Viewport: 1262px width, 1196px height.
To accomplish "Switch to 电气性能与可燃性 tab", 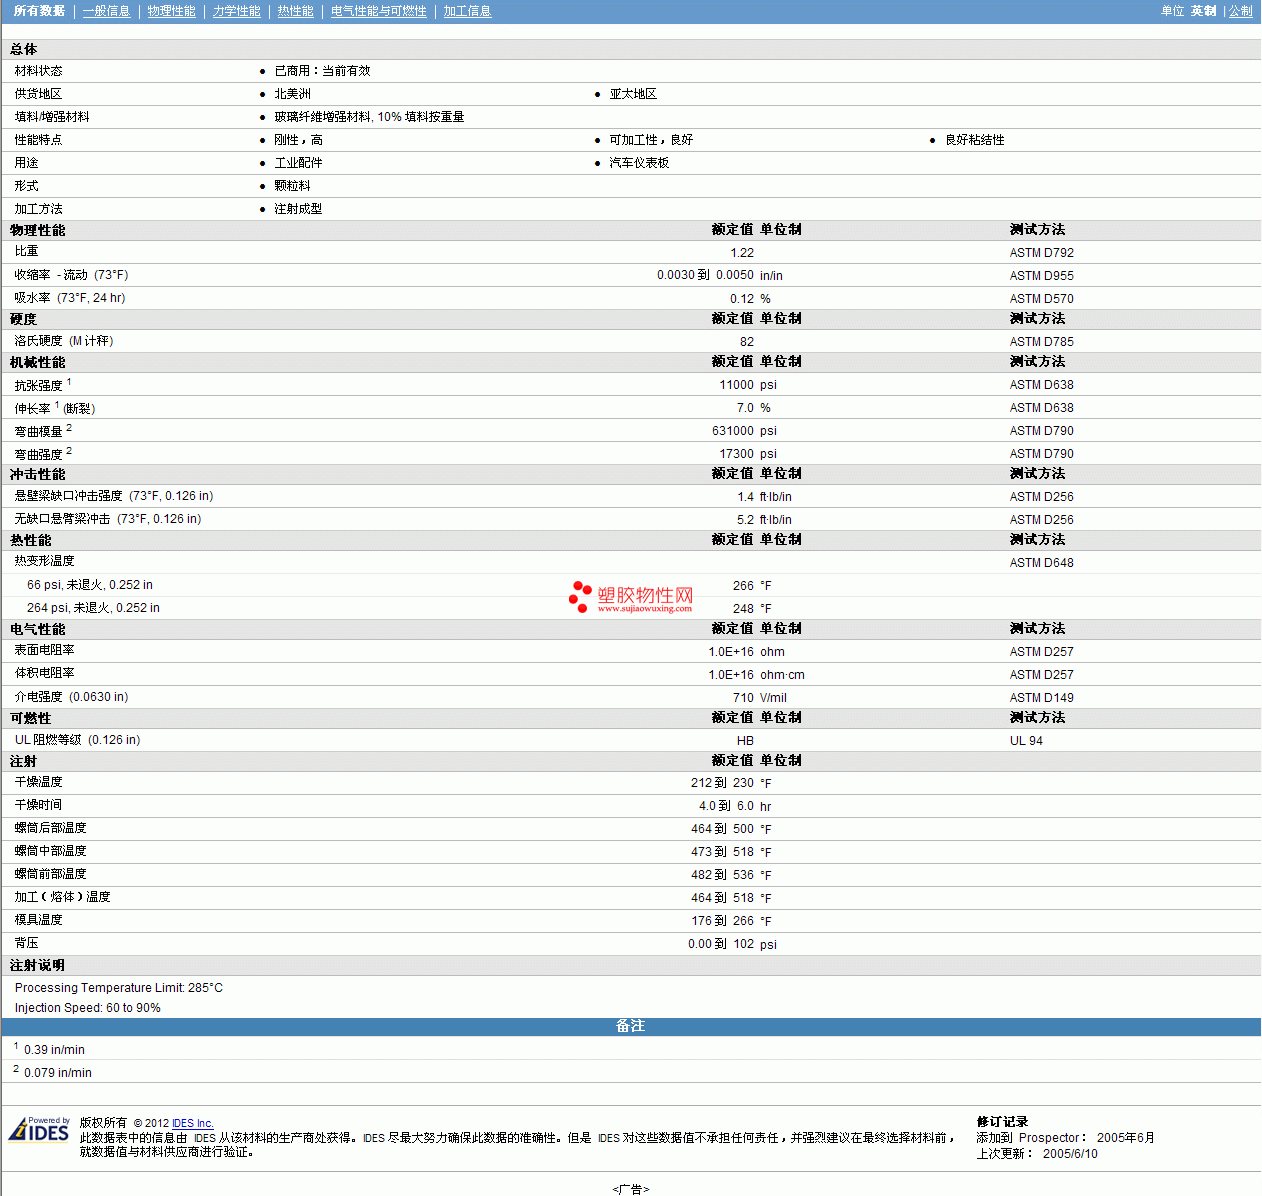I will tap(378, 11).
